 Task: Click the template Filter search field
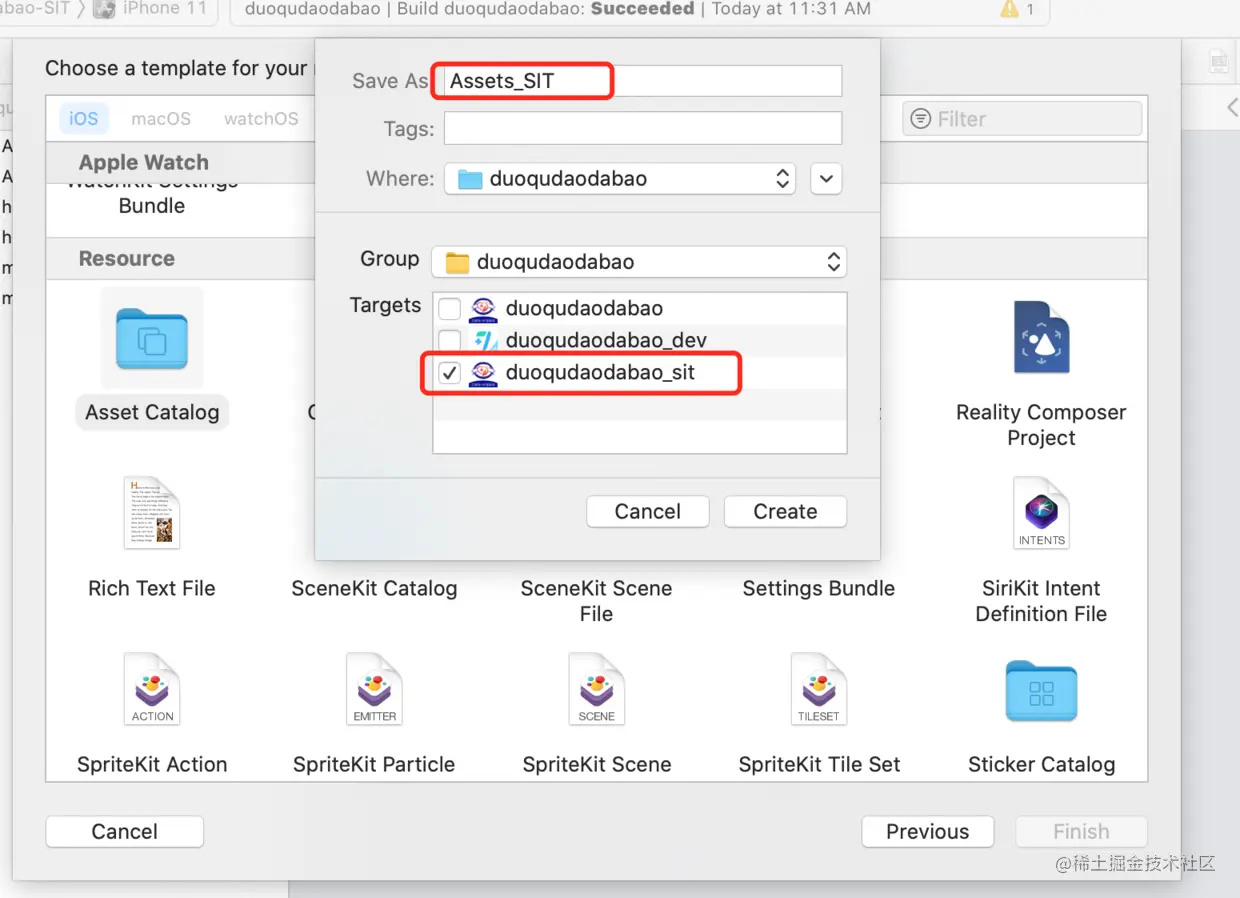coord(1022,119)
